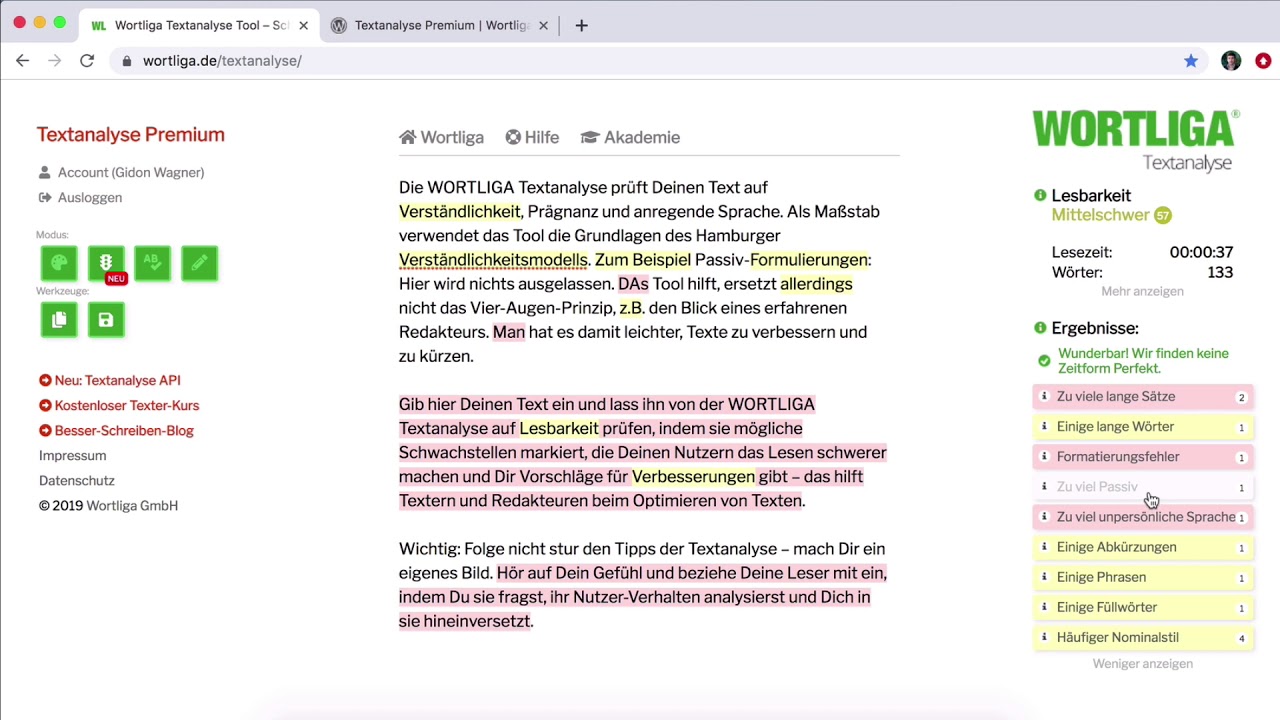Switch to the traffic light mode
This screenshot has height=720, width=1280.
[x=106, y=263]
